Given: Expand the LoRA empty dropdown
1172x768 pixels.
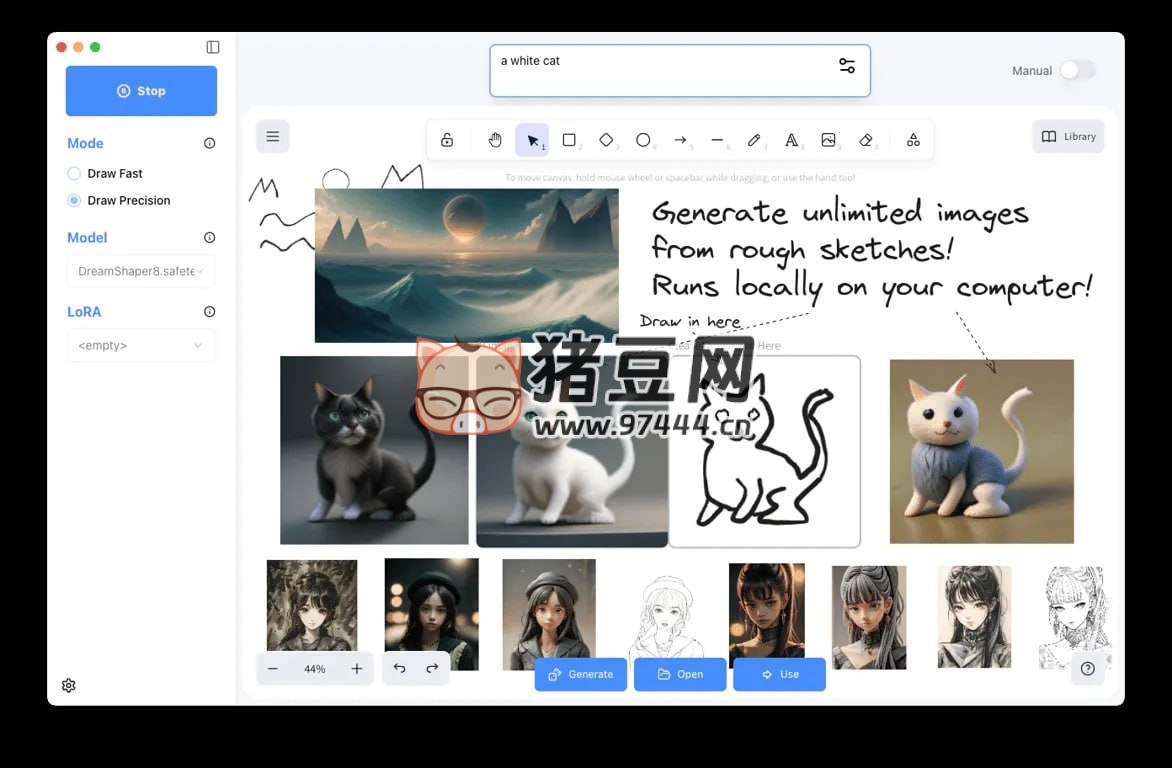Looking at the screenshot, I should (141, 345).
